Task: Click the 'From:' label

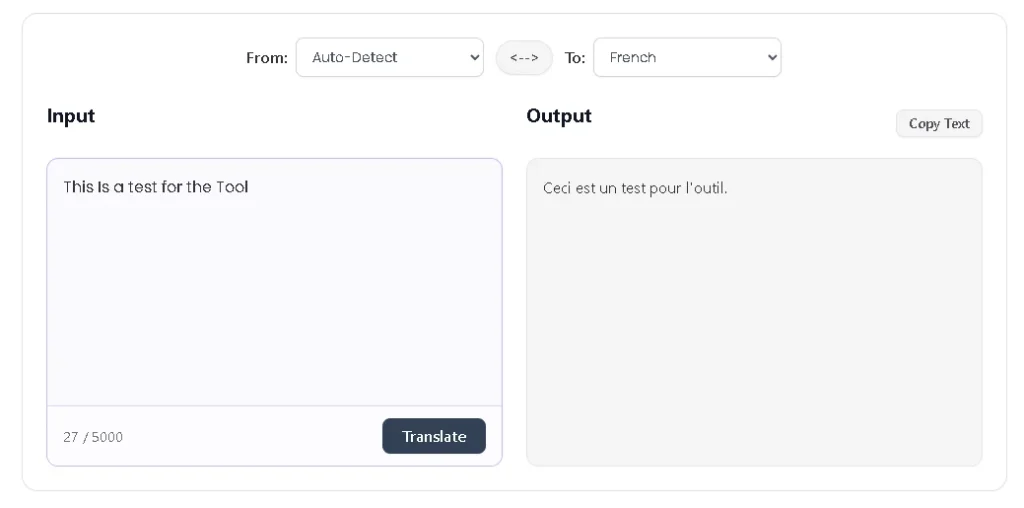Action: click(267, 58)
